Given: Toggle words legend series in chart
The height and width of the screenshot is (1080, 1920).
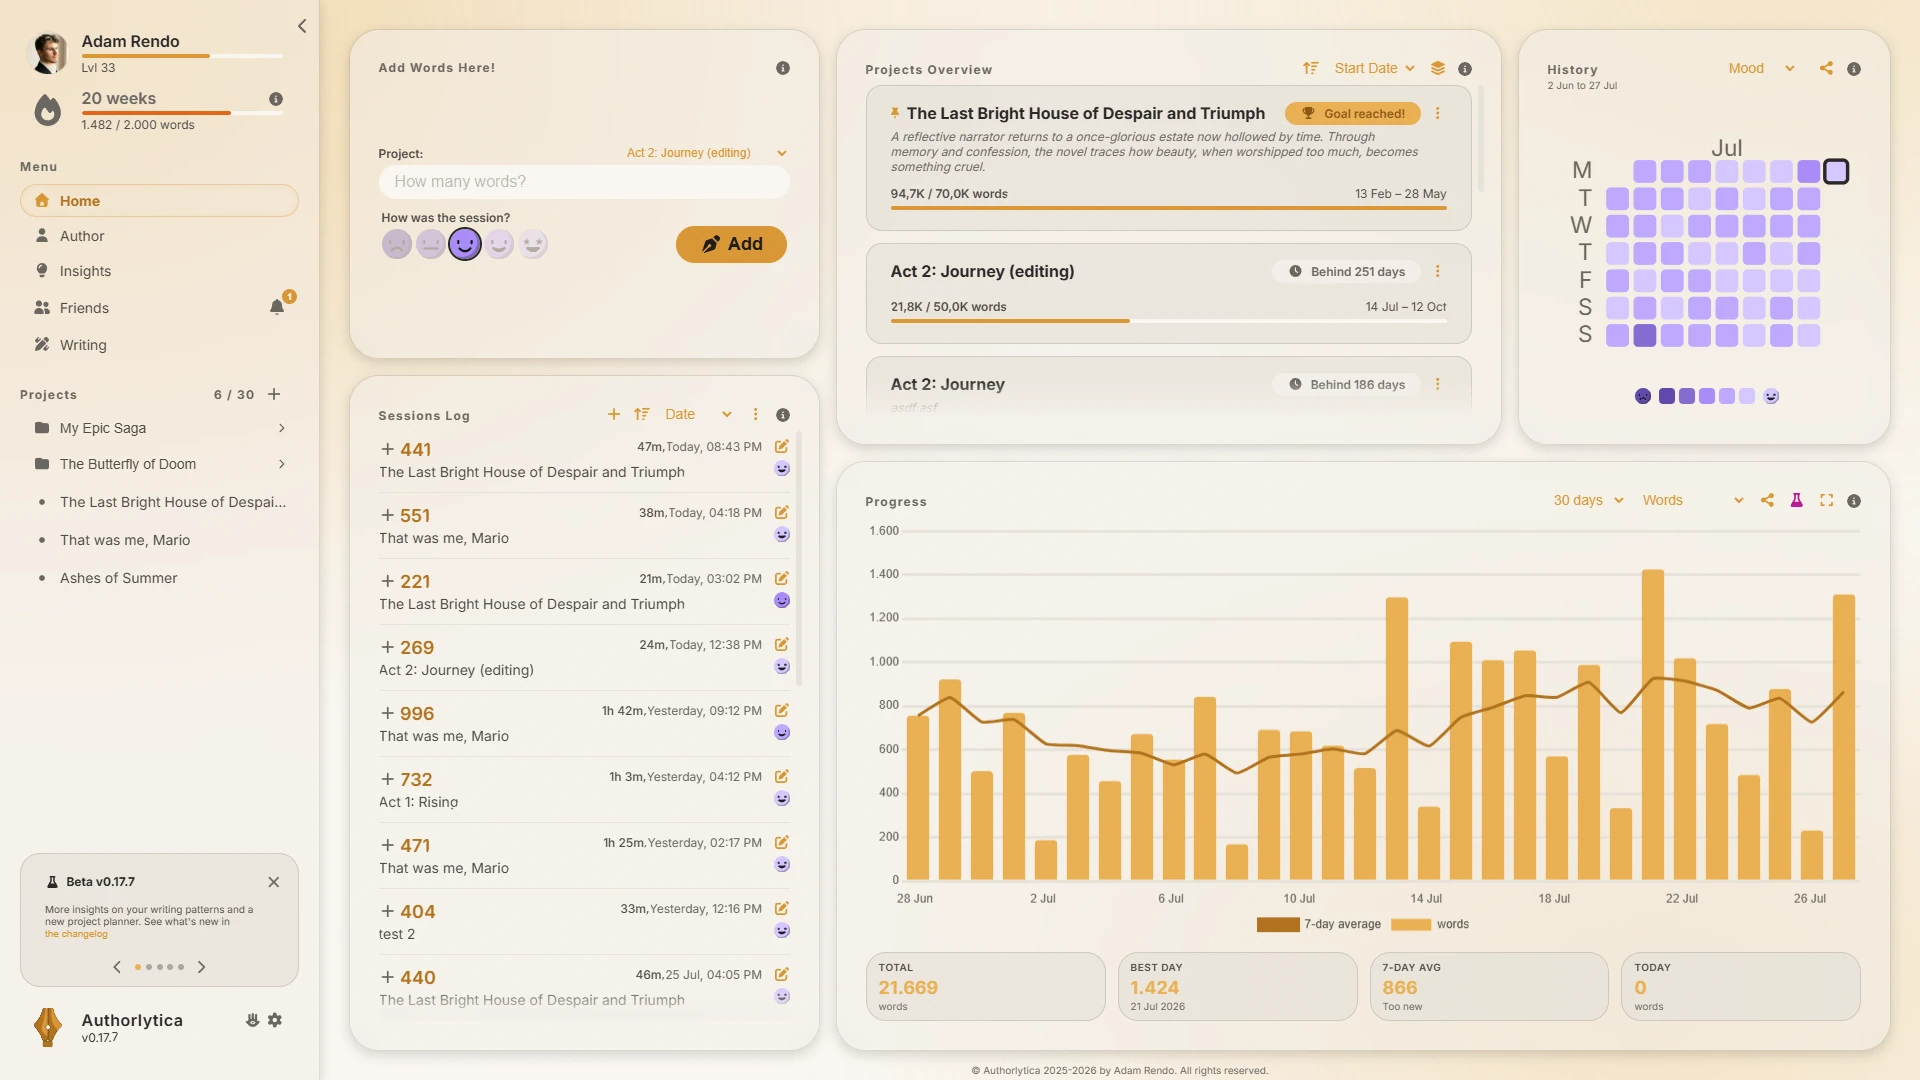Looking at the screenshot, I should click(x=1430, y=924).
